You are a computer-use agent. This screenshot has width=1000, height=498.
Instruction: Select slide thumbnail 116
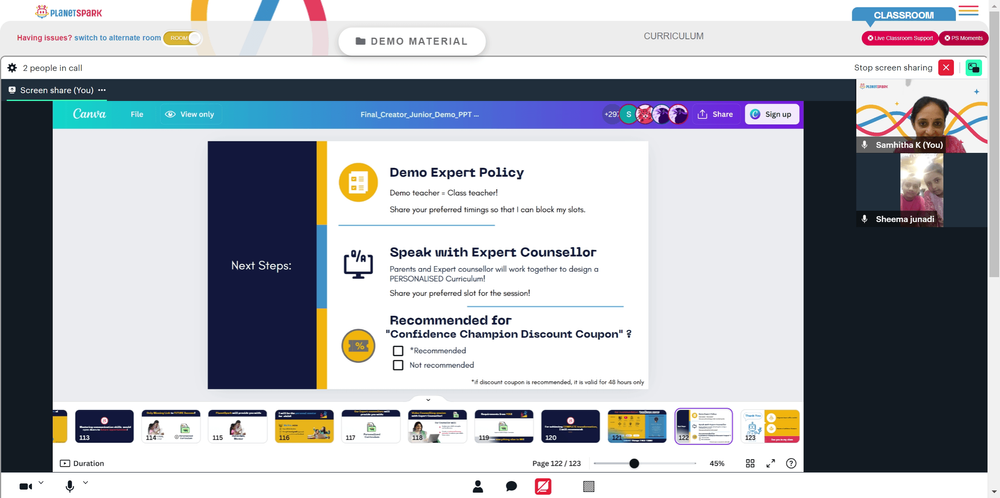pyautogui.click(x=304, y=427)
